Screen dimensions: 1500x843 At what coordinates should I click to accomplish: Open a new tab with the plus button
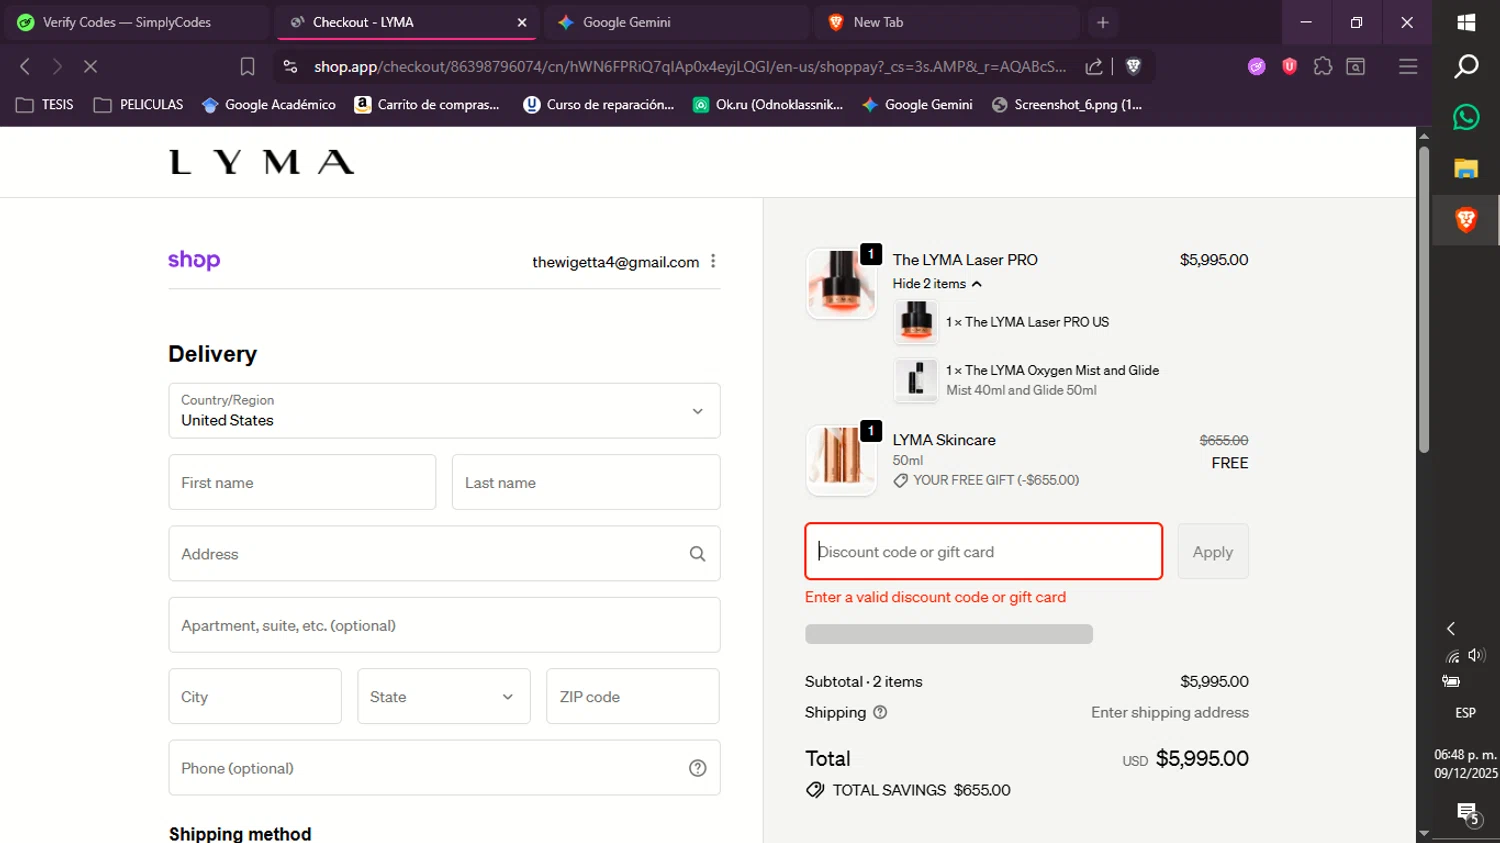coord(1103,22)
